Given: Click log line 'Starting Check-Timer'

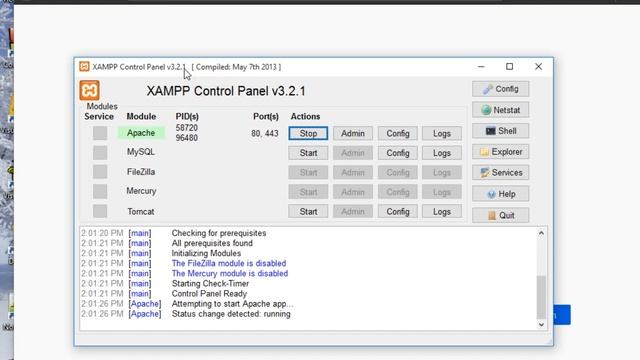Looking at the screenshot, I should click(210, 283).
